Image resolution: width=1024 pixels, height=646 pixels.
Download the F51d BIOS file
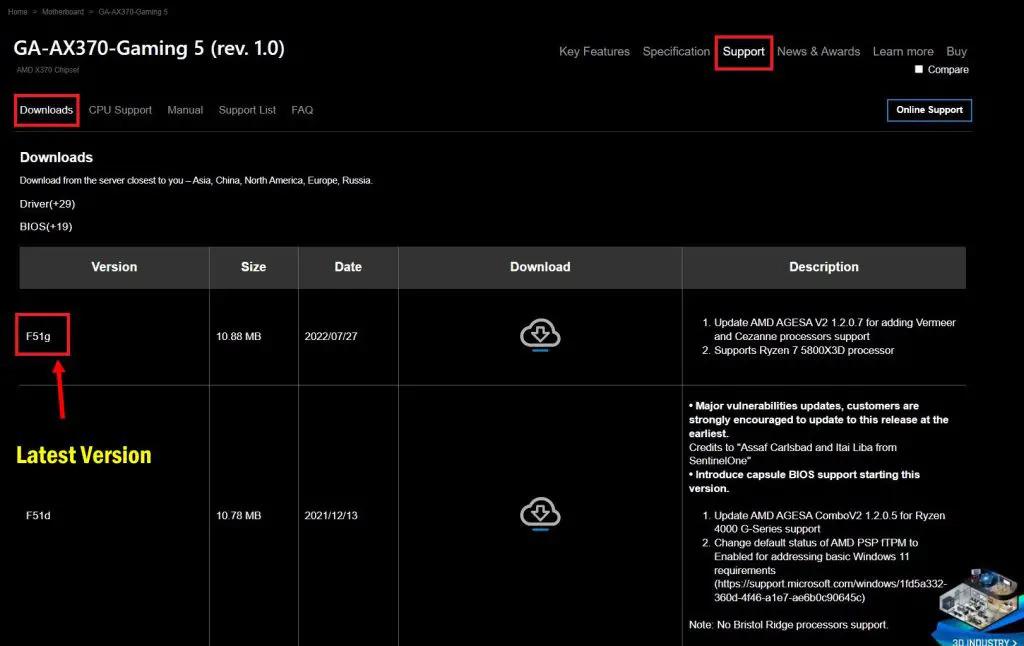tap(539, 514)
